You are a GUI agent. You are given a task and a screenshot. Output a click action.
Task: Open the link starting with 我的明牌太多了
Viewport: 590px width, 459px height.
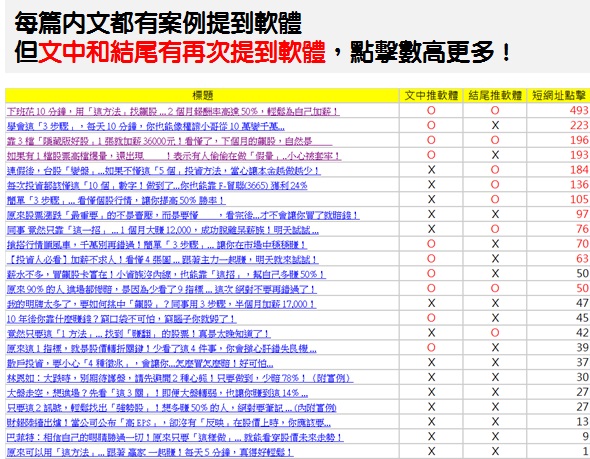point(161,304)
